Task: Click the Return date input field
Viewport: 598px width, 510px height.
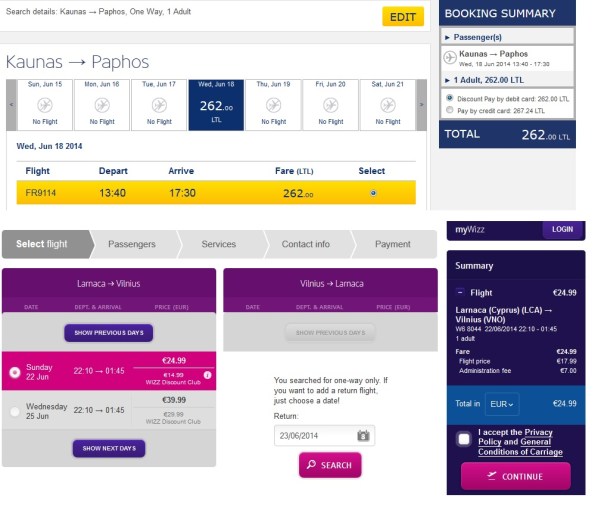Action: coord(324,436)
